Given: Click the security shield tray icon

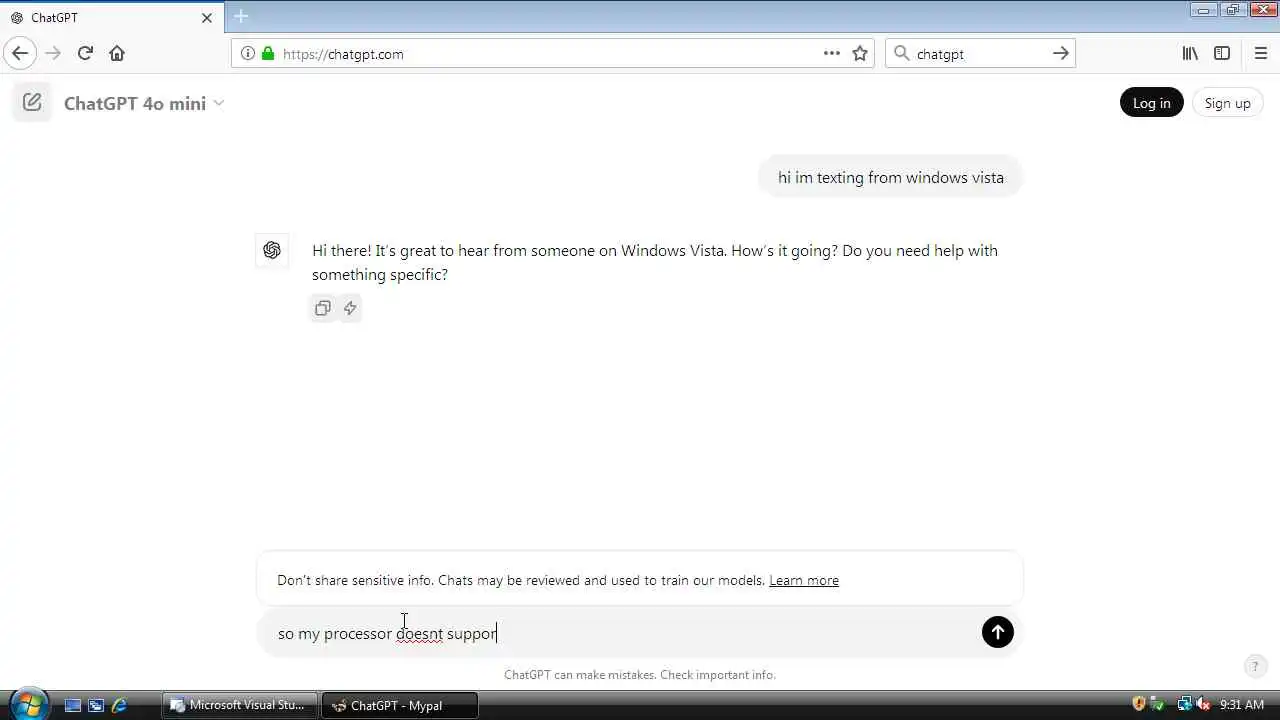Looking at the screenshot, I should (x=1139, y=704).
